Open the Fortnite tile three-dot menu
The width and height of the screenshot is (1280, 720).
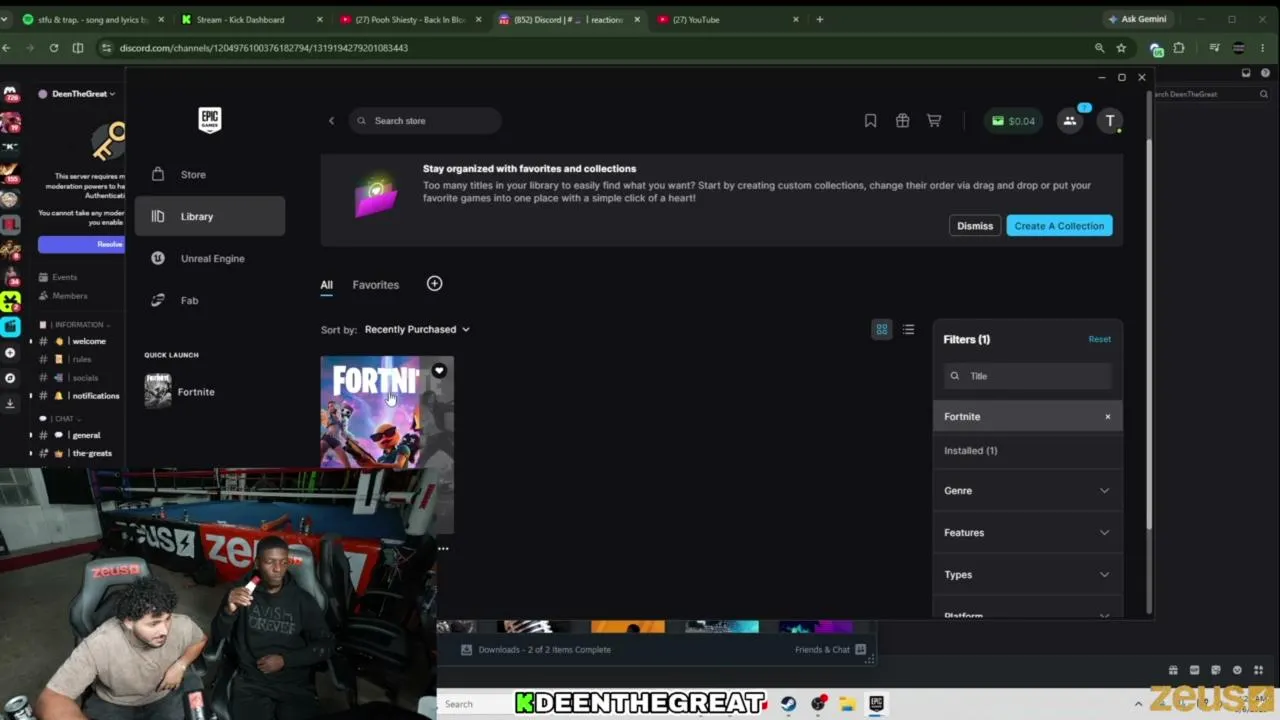[x=443, y=548]
